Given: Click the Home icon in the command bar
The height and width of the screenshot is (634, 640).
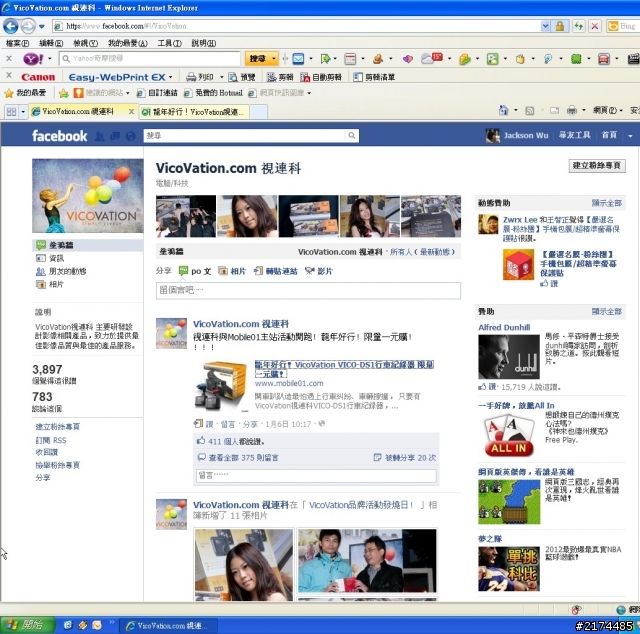Looking at the screenshot, I should 504,110.
